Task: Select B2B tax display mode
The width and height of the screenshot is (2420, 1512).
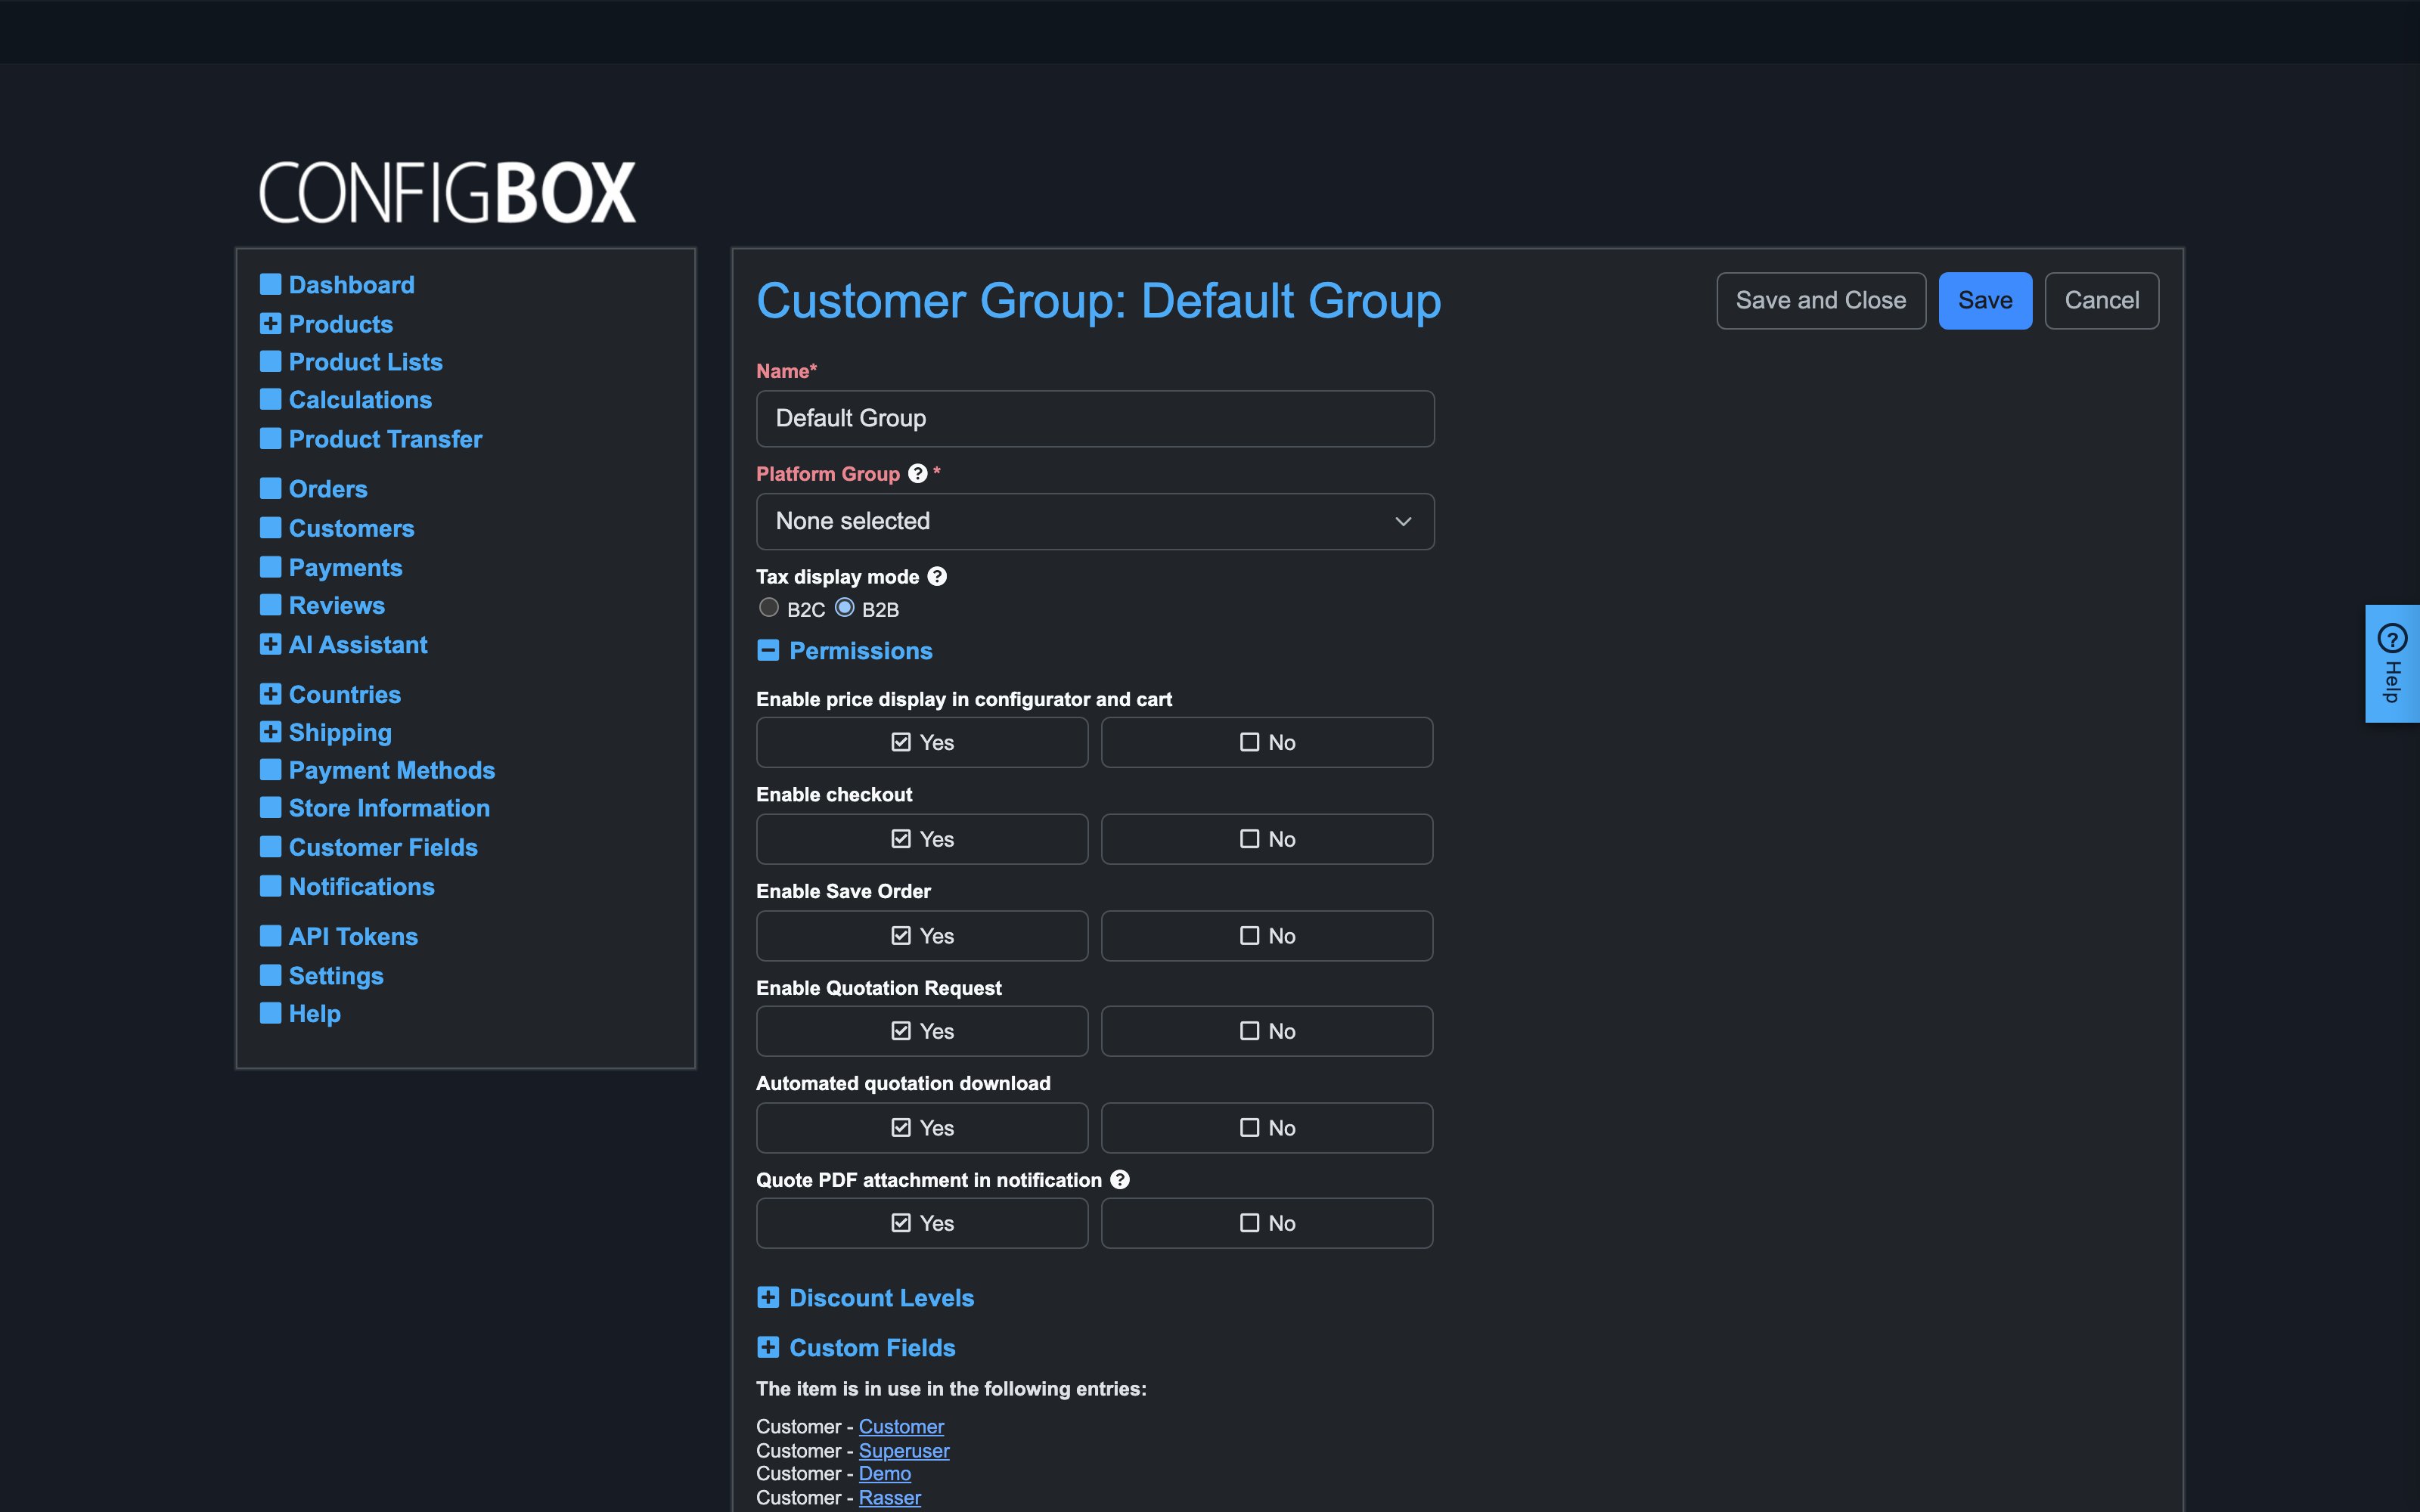Action: tap(844, 608)
